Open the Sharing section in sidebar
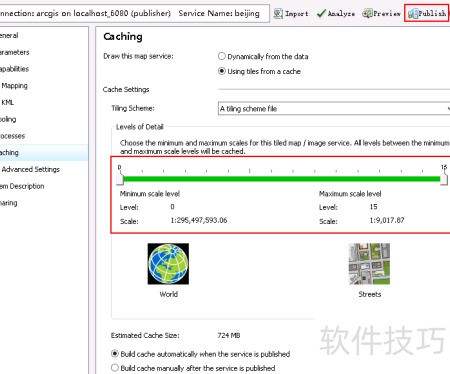The height and width of the screenshot is (374, 450). pos(9,203)
